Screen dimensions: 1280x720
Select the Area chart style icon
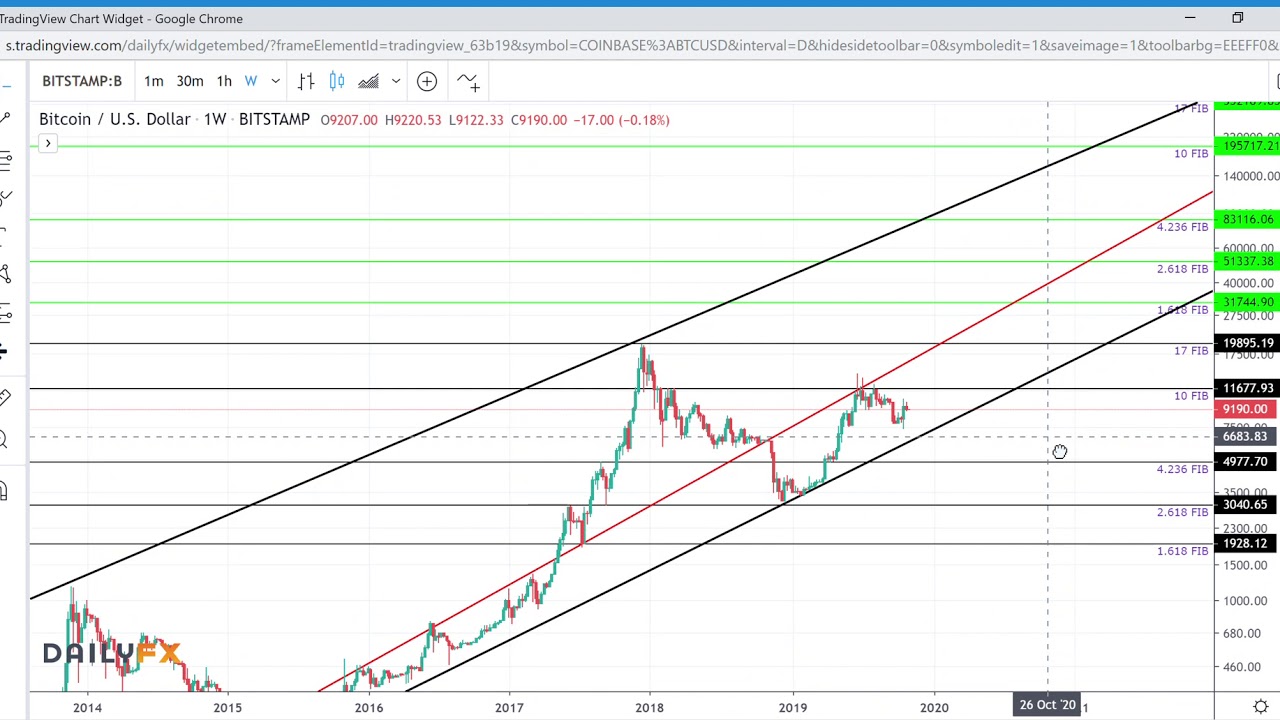click(368, 81)
